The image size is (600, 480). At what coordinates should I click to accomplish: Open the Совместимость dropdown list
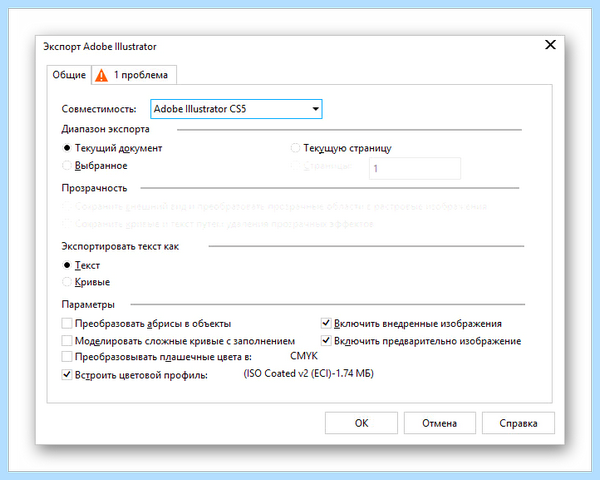point(236,109)
